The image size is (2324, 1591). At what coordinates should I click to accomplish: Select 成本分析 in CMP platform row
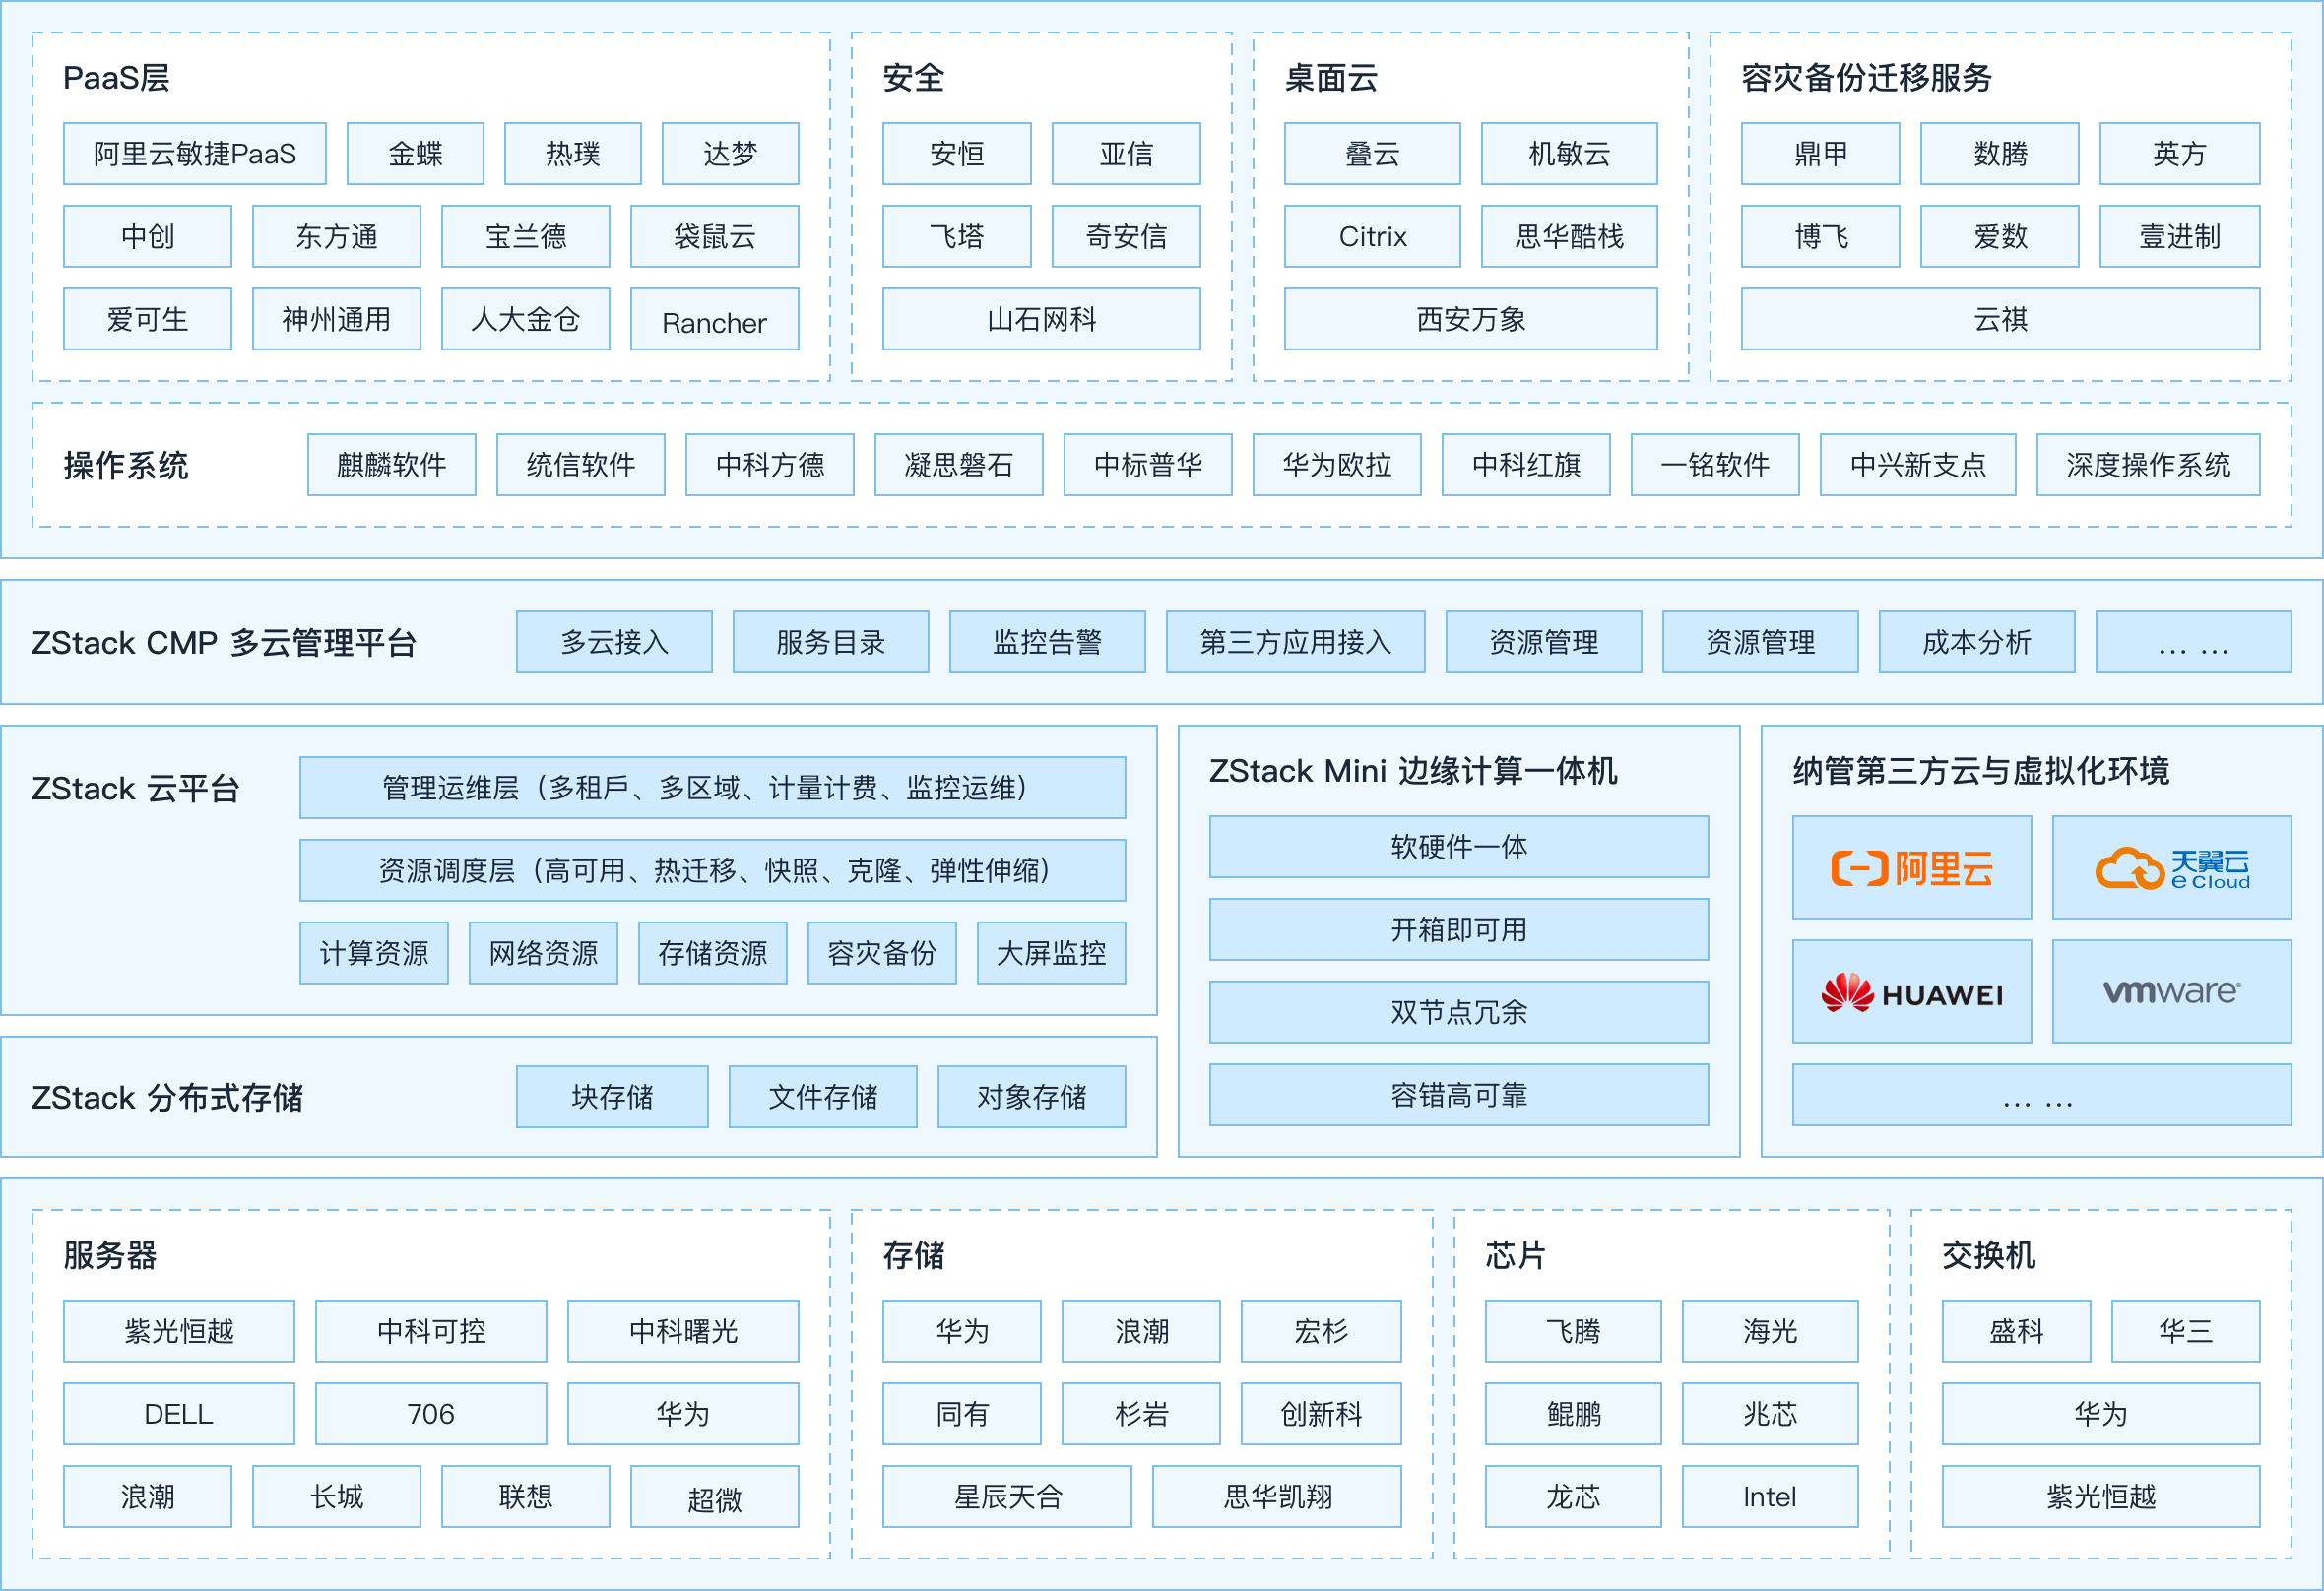point(1976,642)
